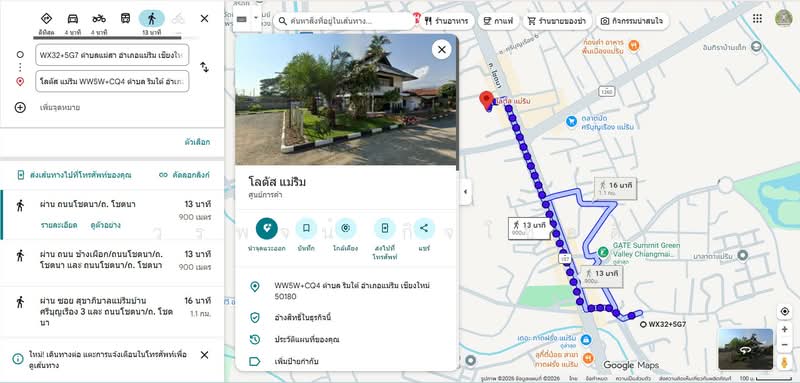The width and height of the screenshot is (800, 383).
Task: Swap start and destination points
Action: [204, 67]
